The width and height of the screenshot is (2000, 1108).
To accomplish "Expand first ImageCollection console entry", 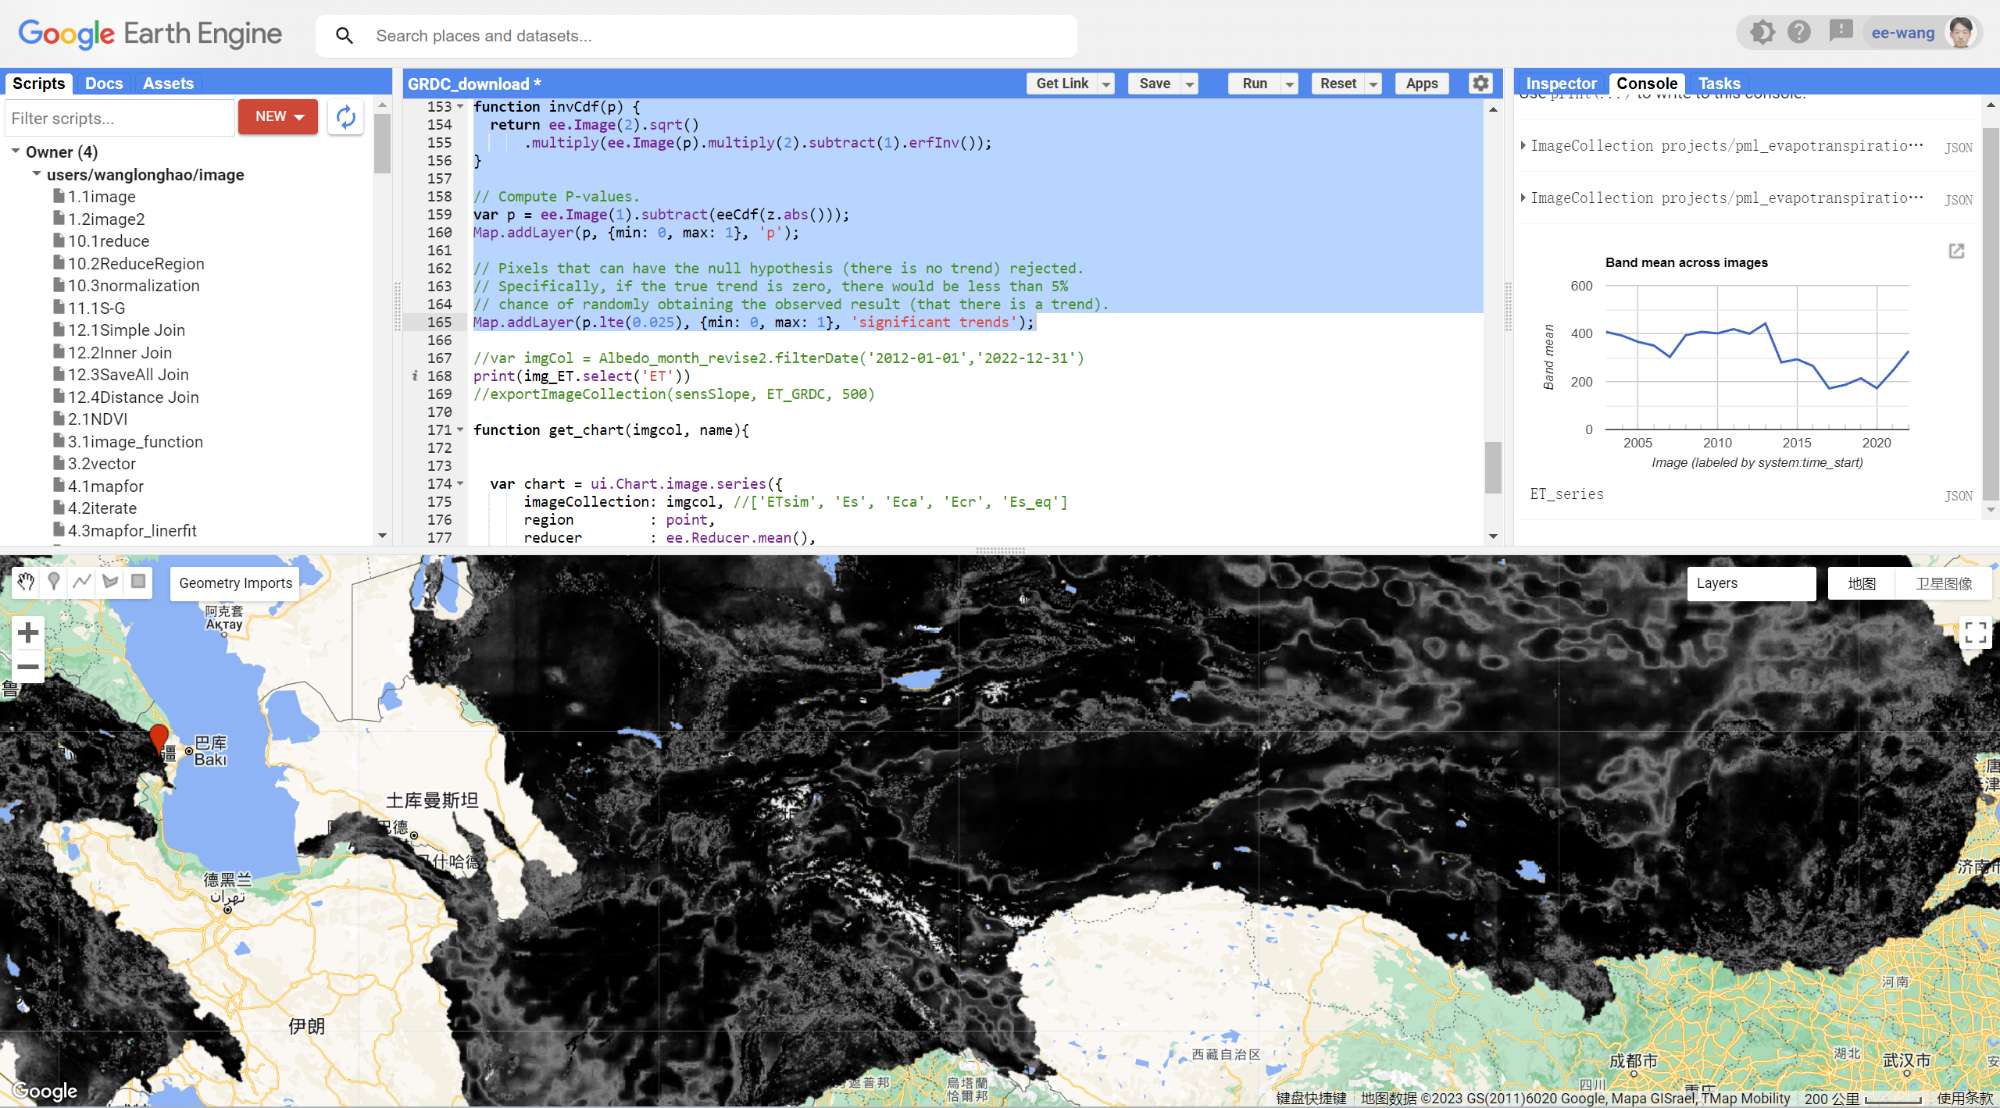I will point(1523,146).
